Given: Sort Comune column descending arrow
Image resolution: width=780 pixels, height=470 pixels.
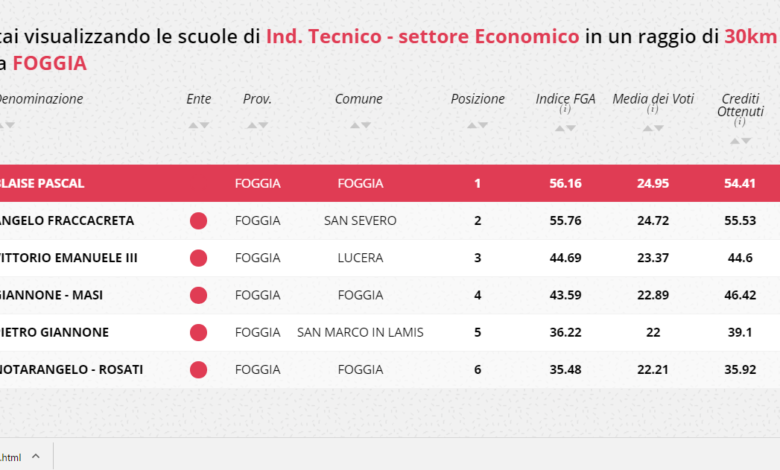Looking at the screenshot, I should (366, 125).
